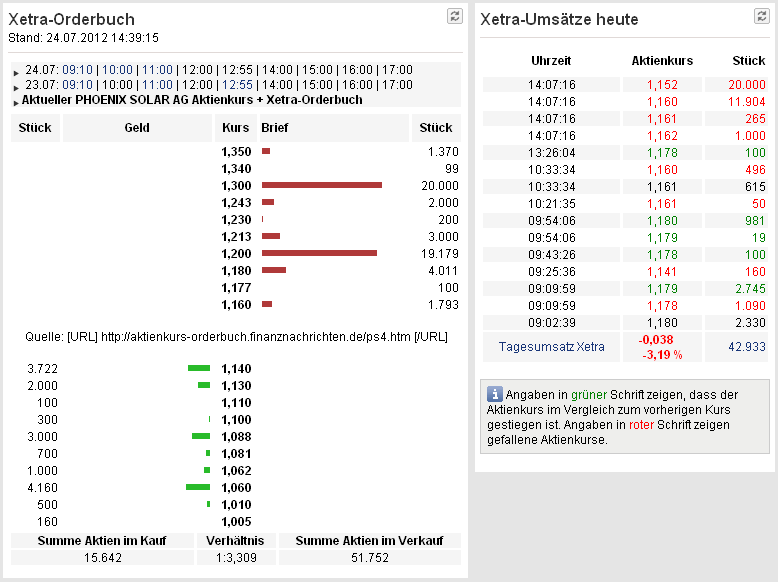The height and width of the screenshot is (582, 778).
Task: Click the Tagesumsatz Xetra link
Action: tap(551, 346)
